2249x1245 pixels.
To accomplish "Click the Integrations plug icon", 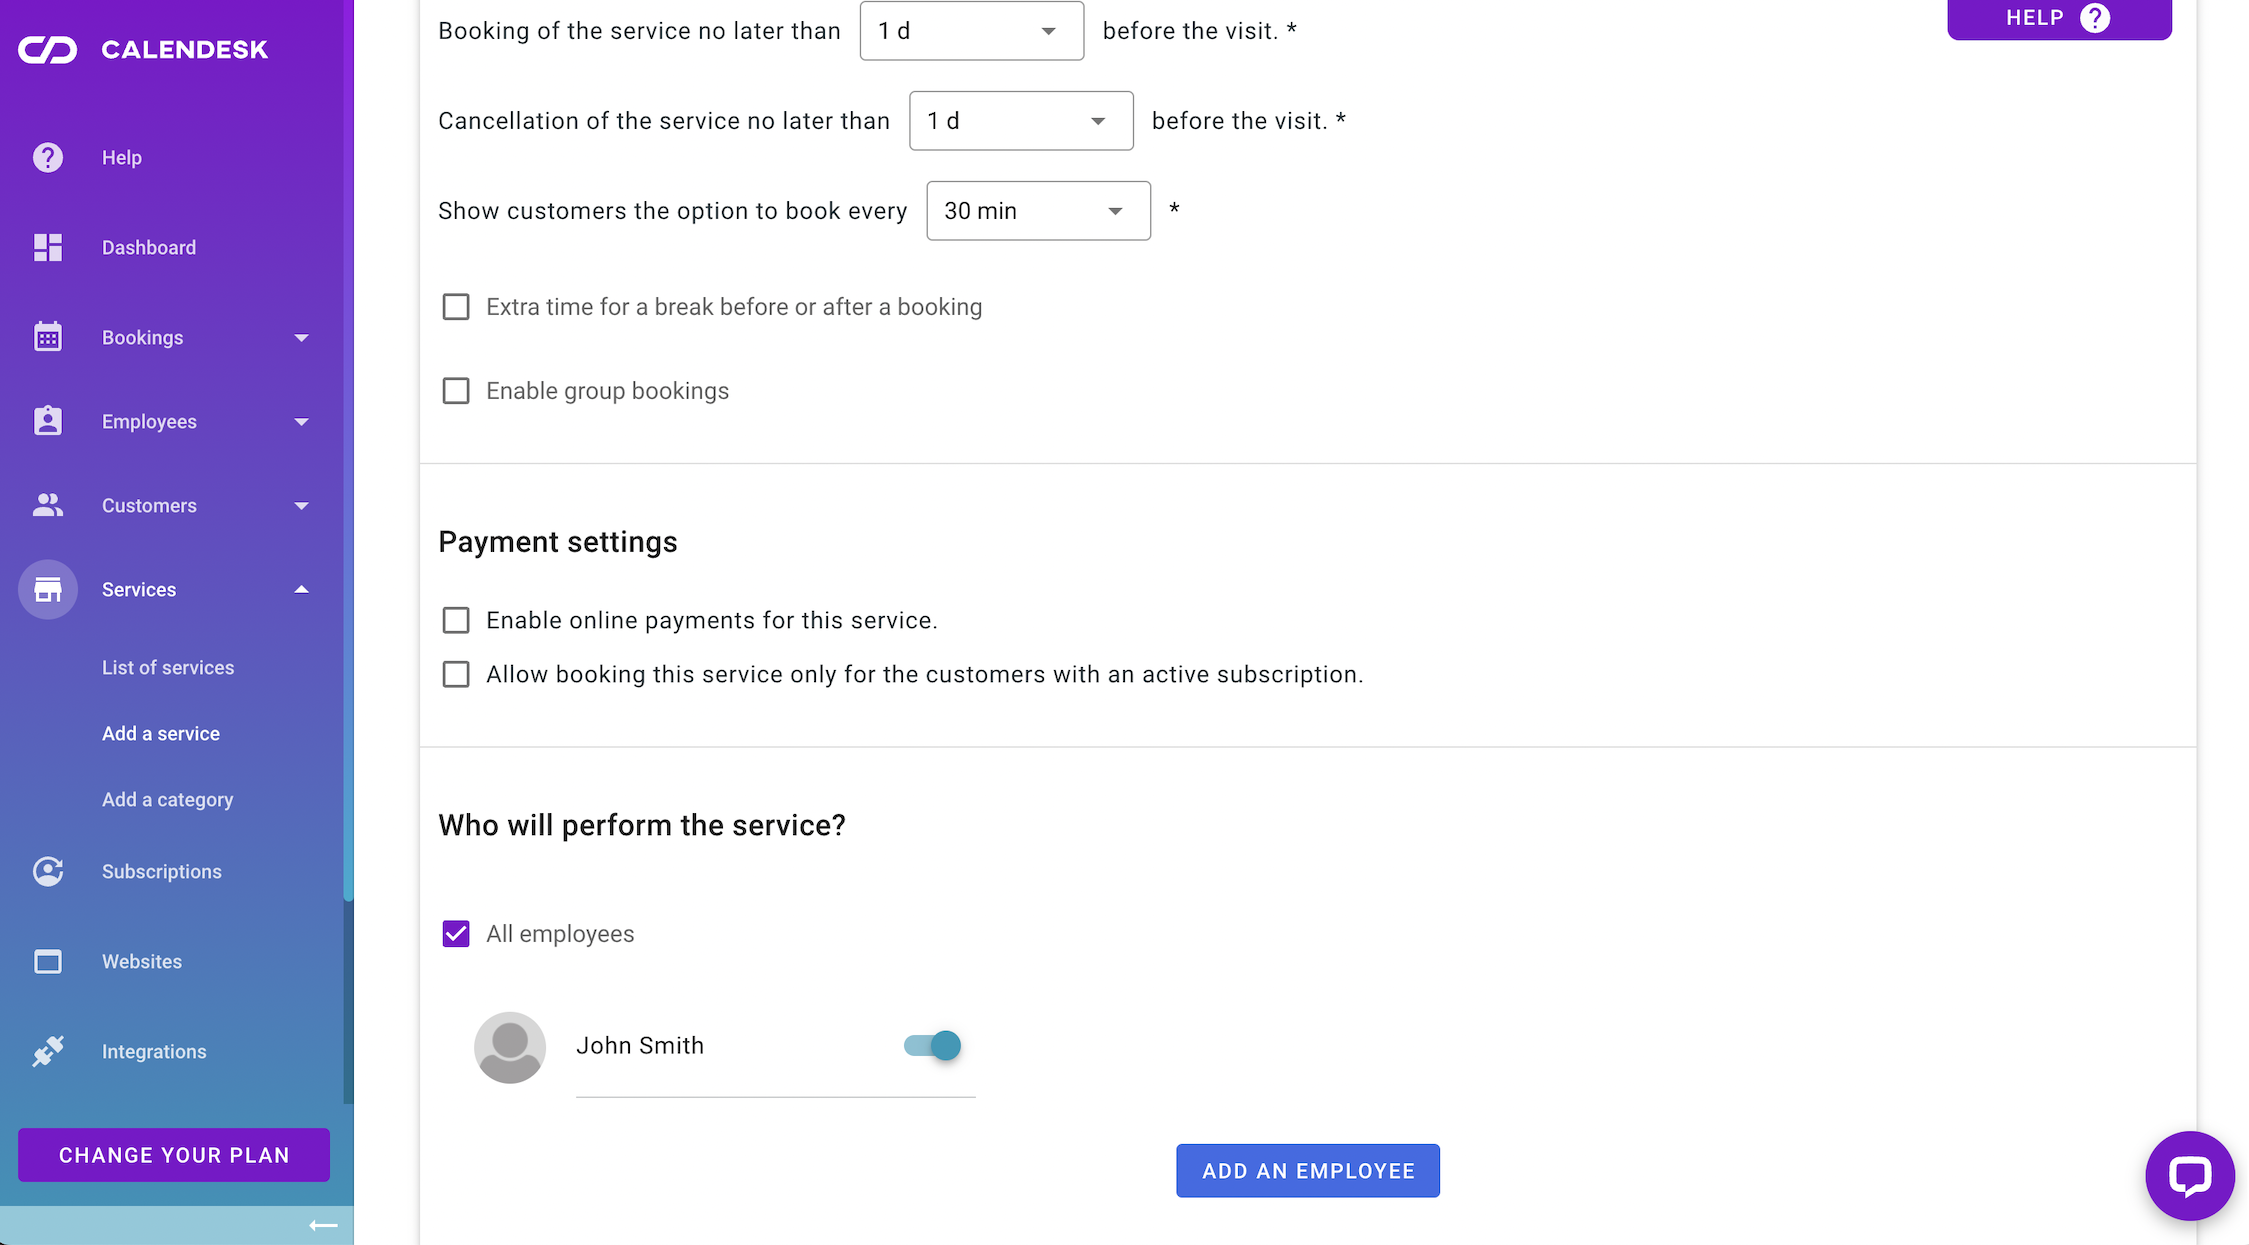I will click(48, 1051).
